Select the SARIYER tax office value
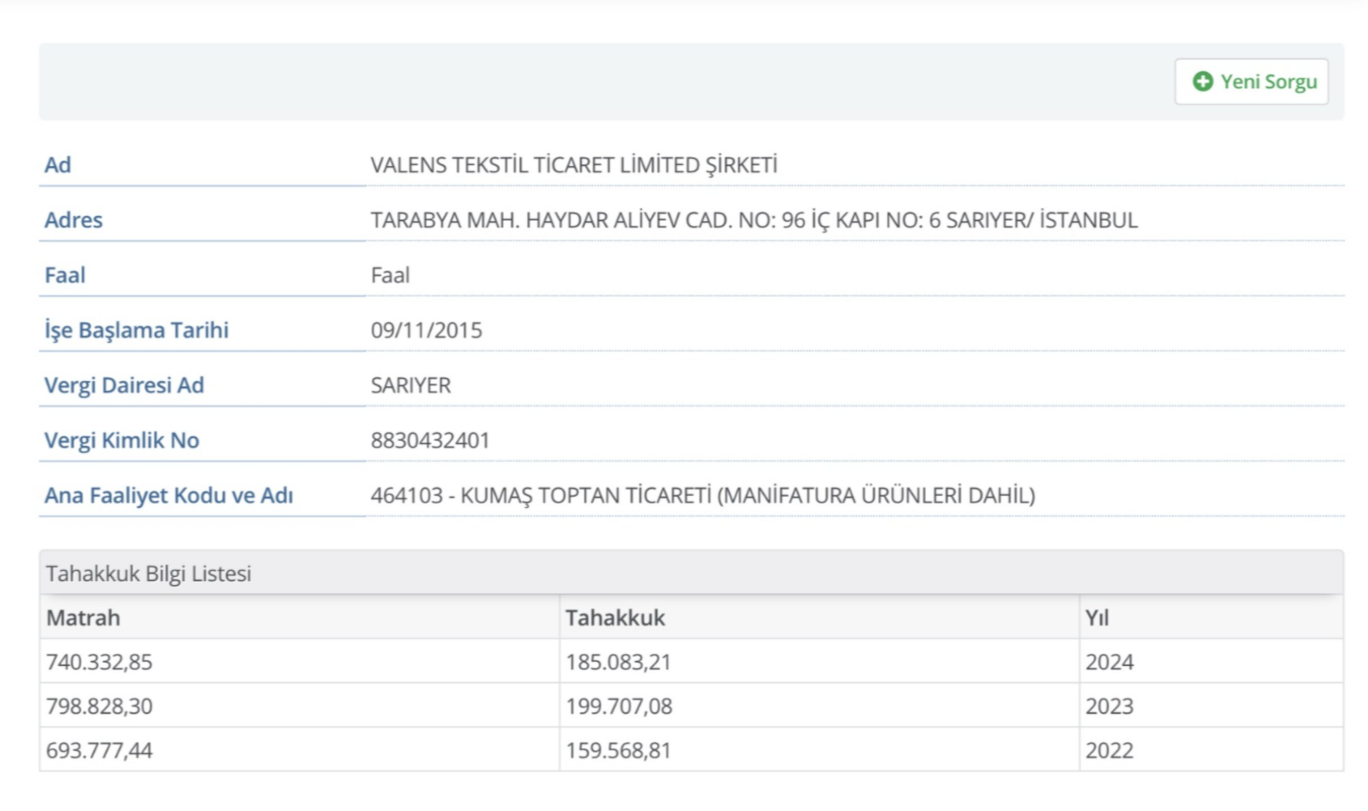The width and height of the screenshot is (1368, 811). pyautogui.click(x=410, y=385)
